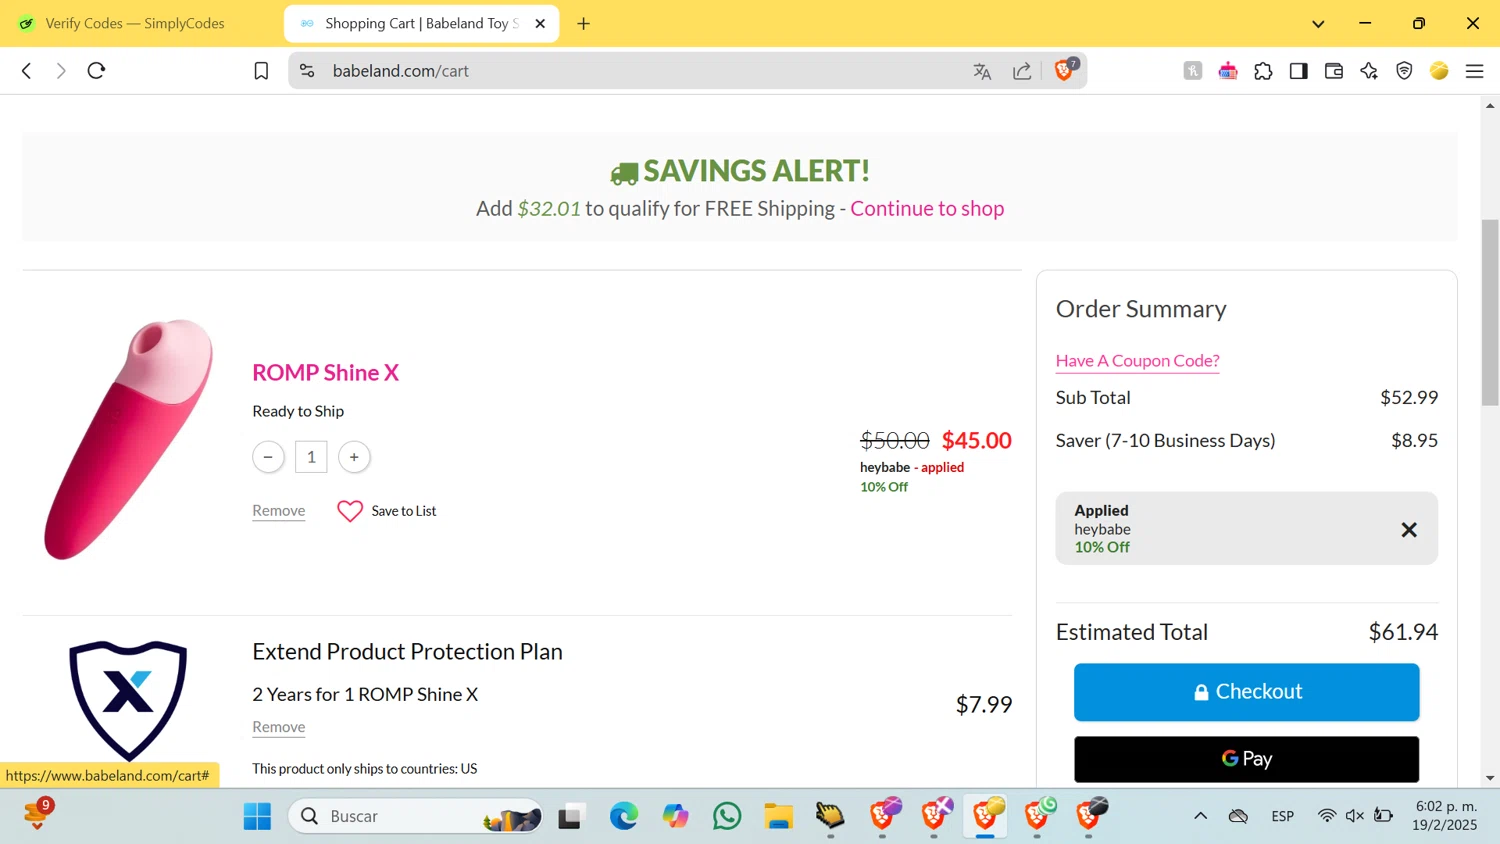The image size is (1500, 844).
Task: Expand the Have A Coupon Code link
Action: click(1137, 360)
